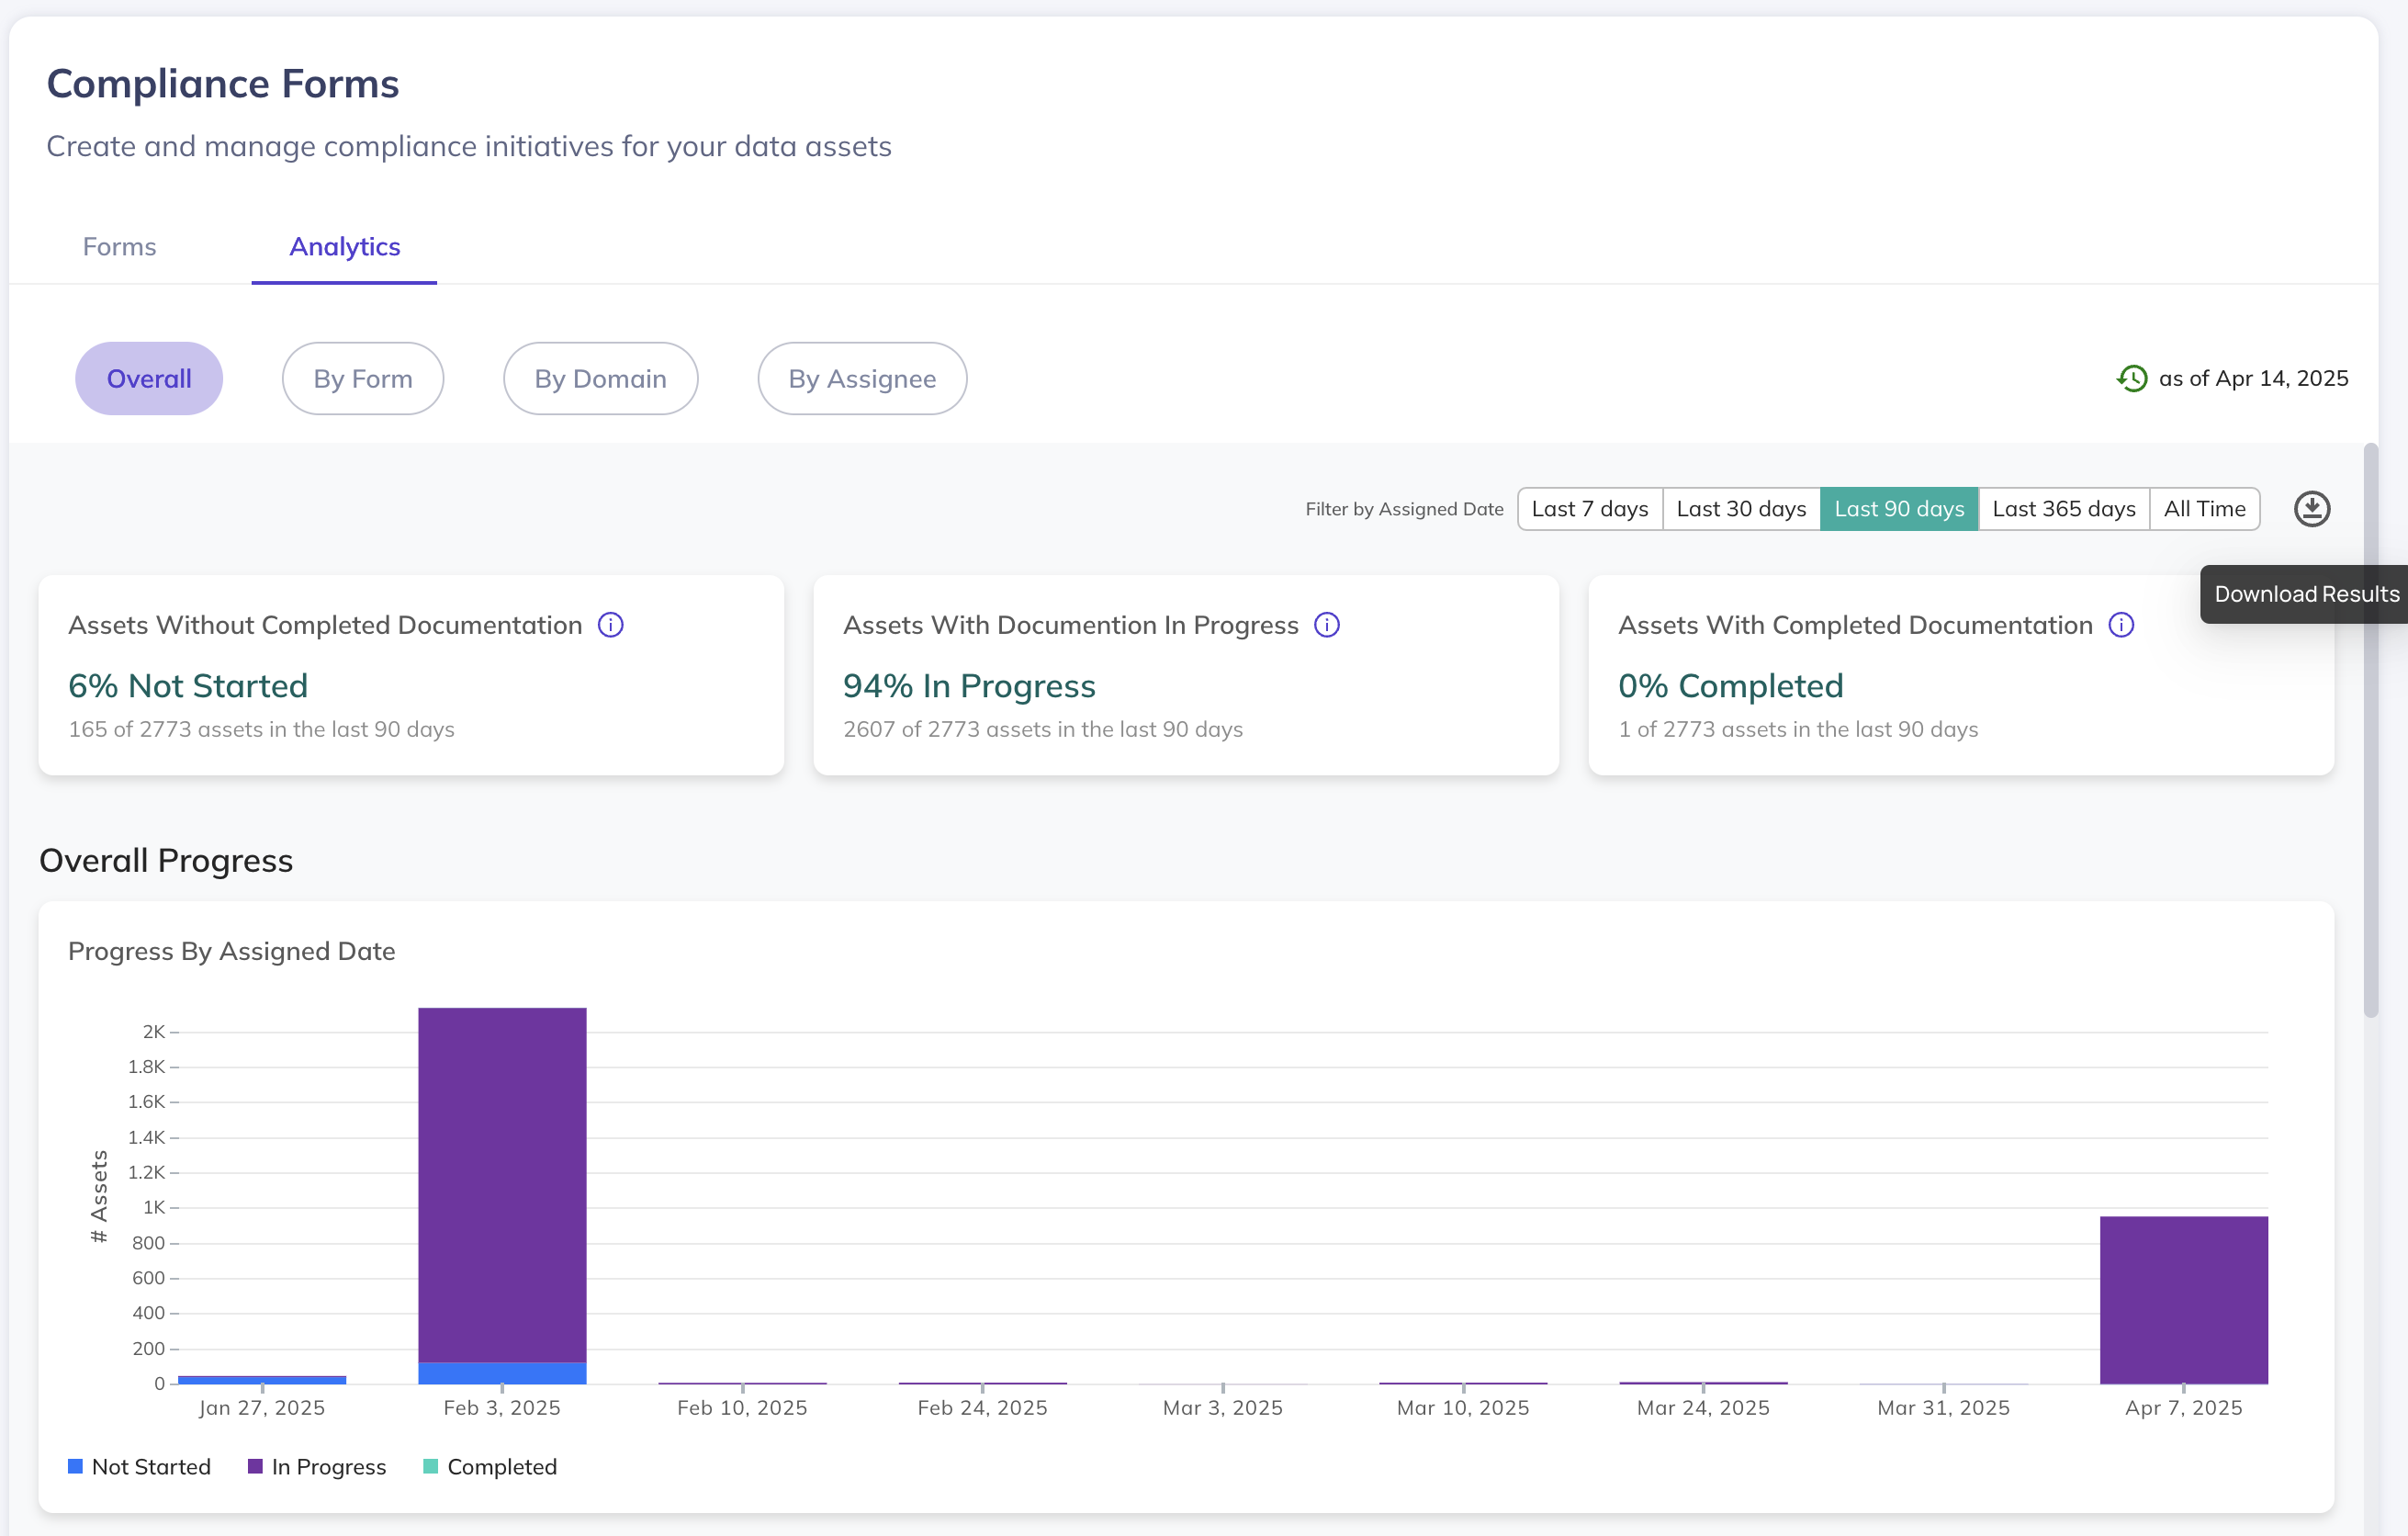This screenshot has height=1536, width=2408.
Task: Toggle In Progress legend swatch
Action: pos(255,1466)
